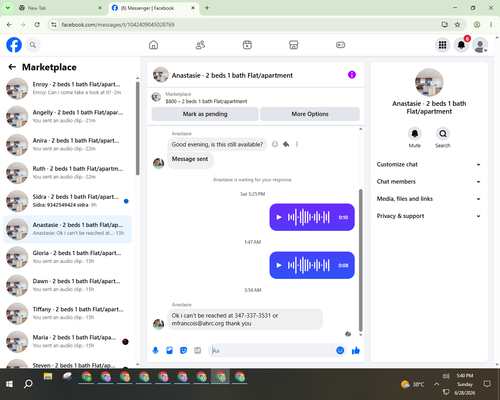Expand Chat members section

(429, 182)
